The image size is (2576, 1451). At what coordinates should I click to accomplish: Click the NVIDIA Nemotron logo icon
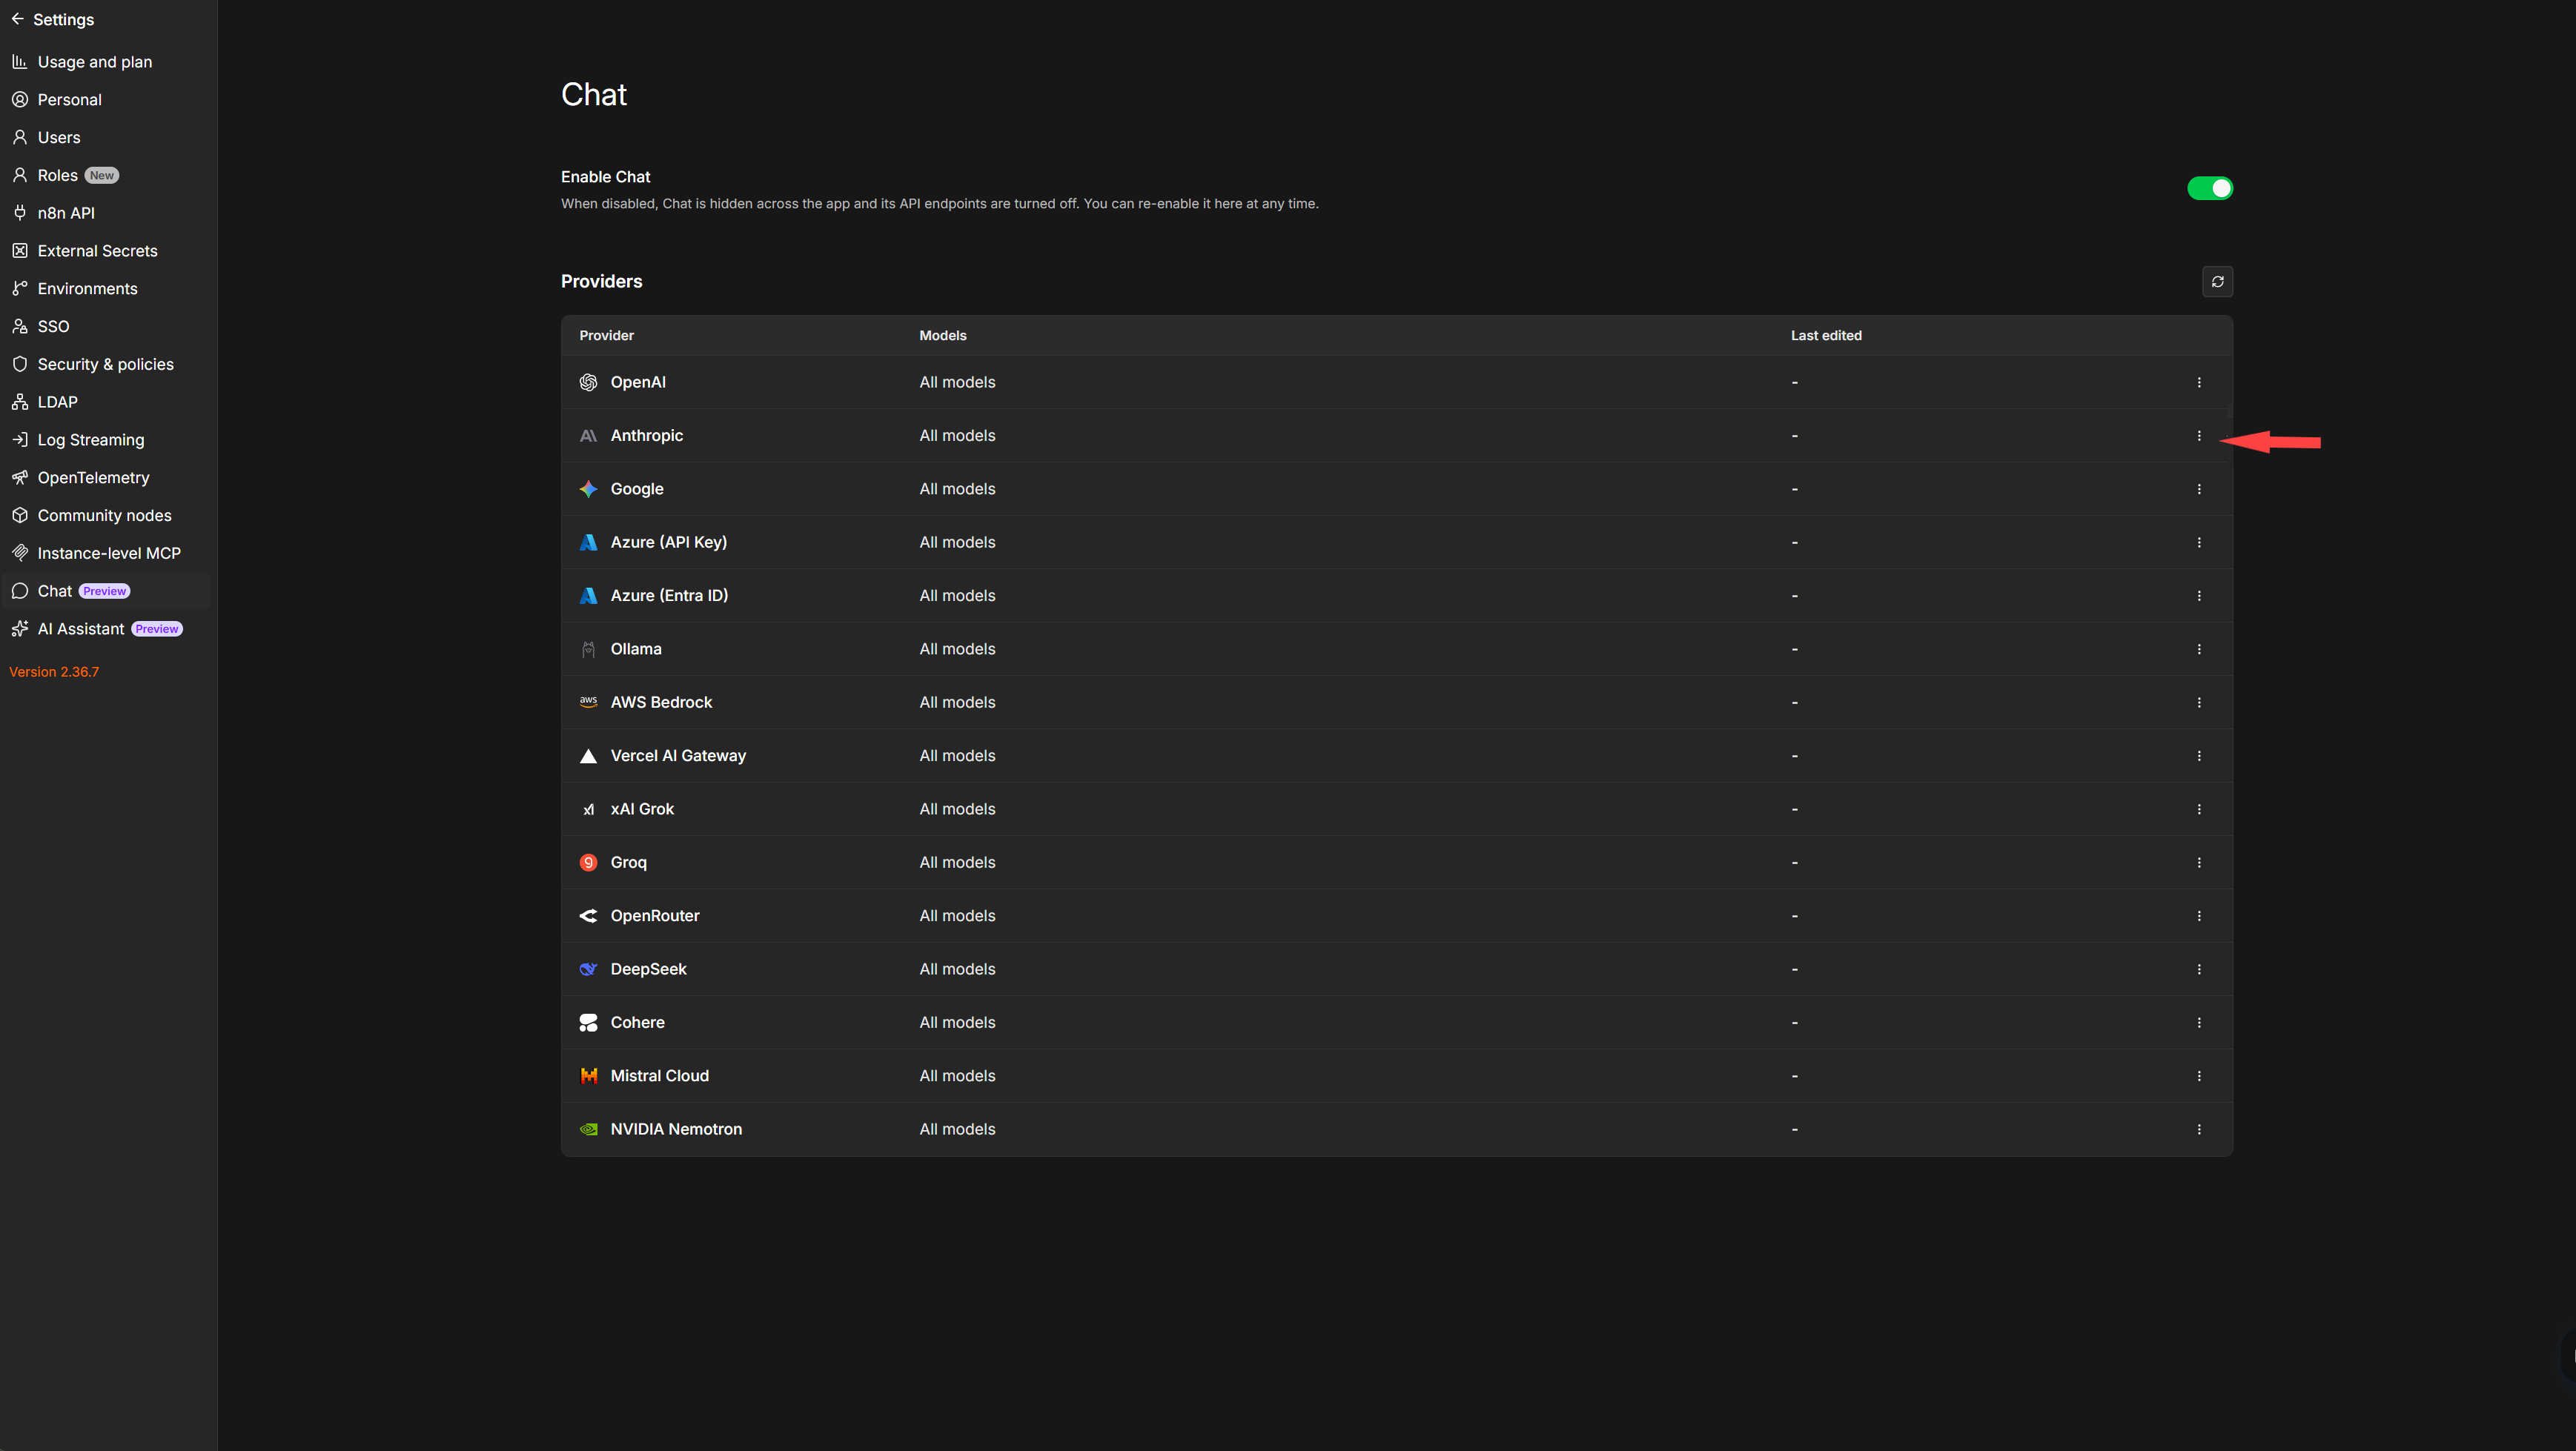(588, 1129)
